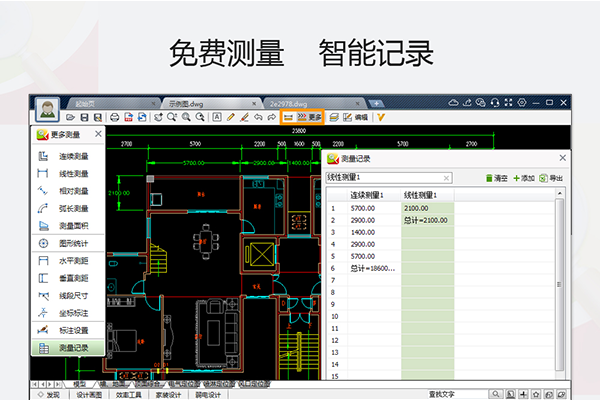Open the layers manager icon
The height and width of the screenshot is (400, 600).
point(334,117)
